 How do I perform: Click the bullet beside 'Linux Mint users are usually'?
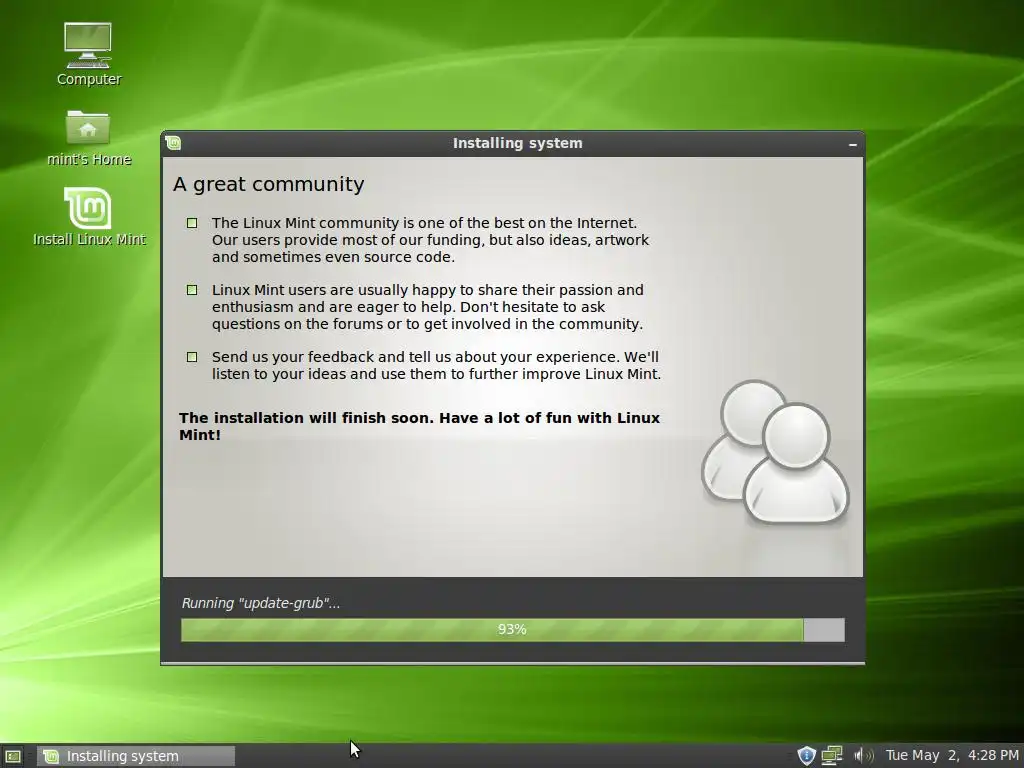coord(192,290)
